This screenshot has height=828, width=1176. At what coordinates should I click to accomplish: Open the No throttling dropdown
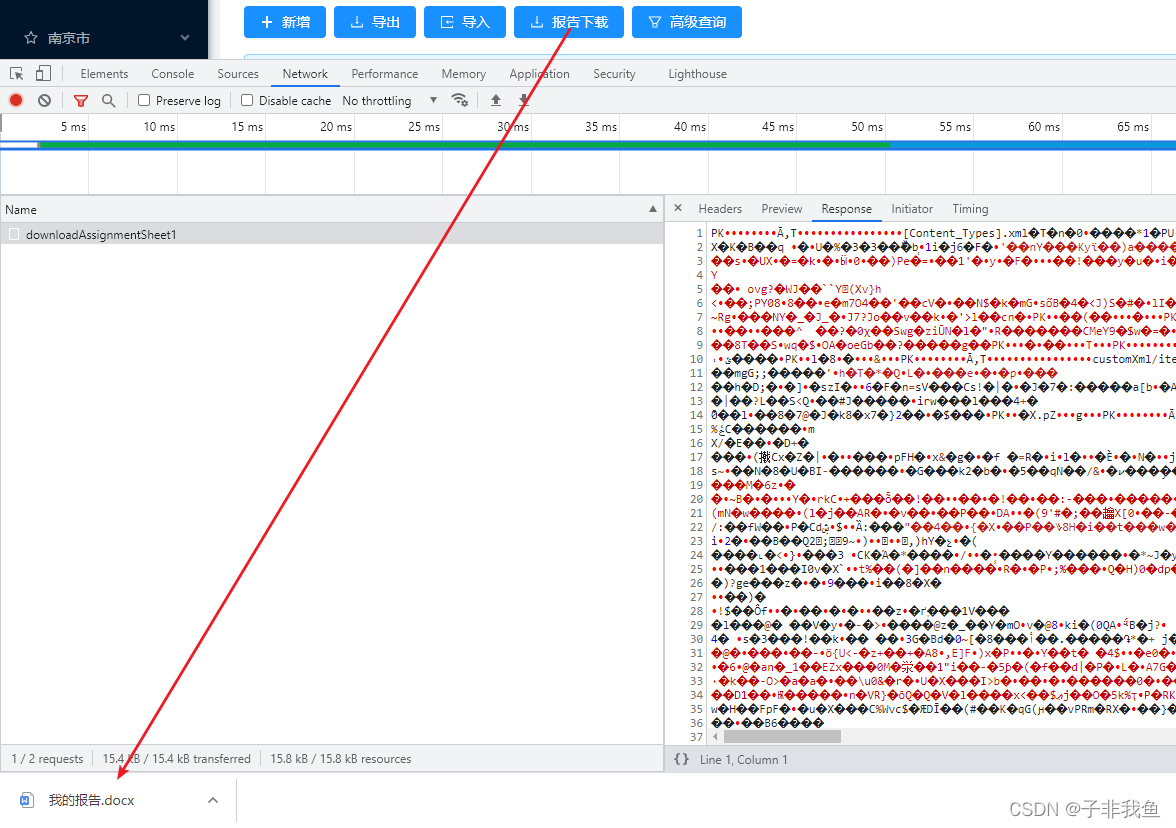[x=389, y=100]
